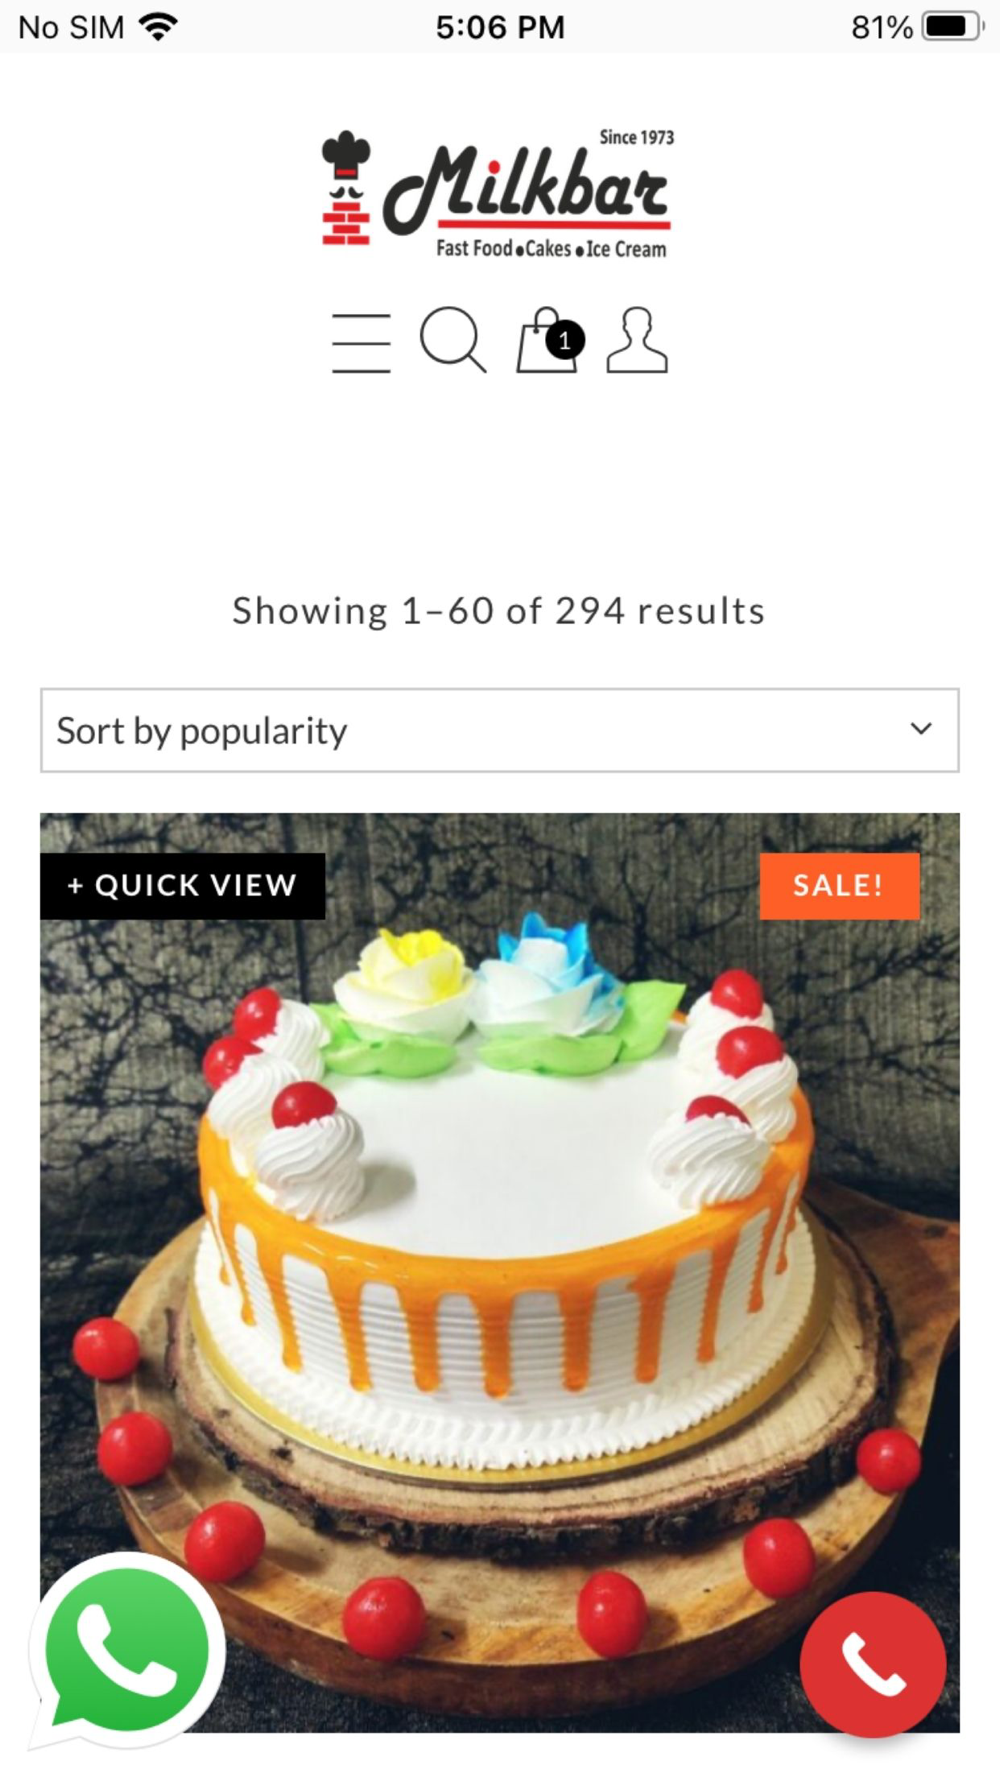Tap the 81% battery percentage
1000x1778 pixels.
(881, 27)
